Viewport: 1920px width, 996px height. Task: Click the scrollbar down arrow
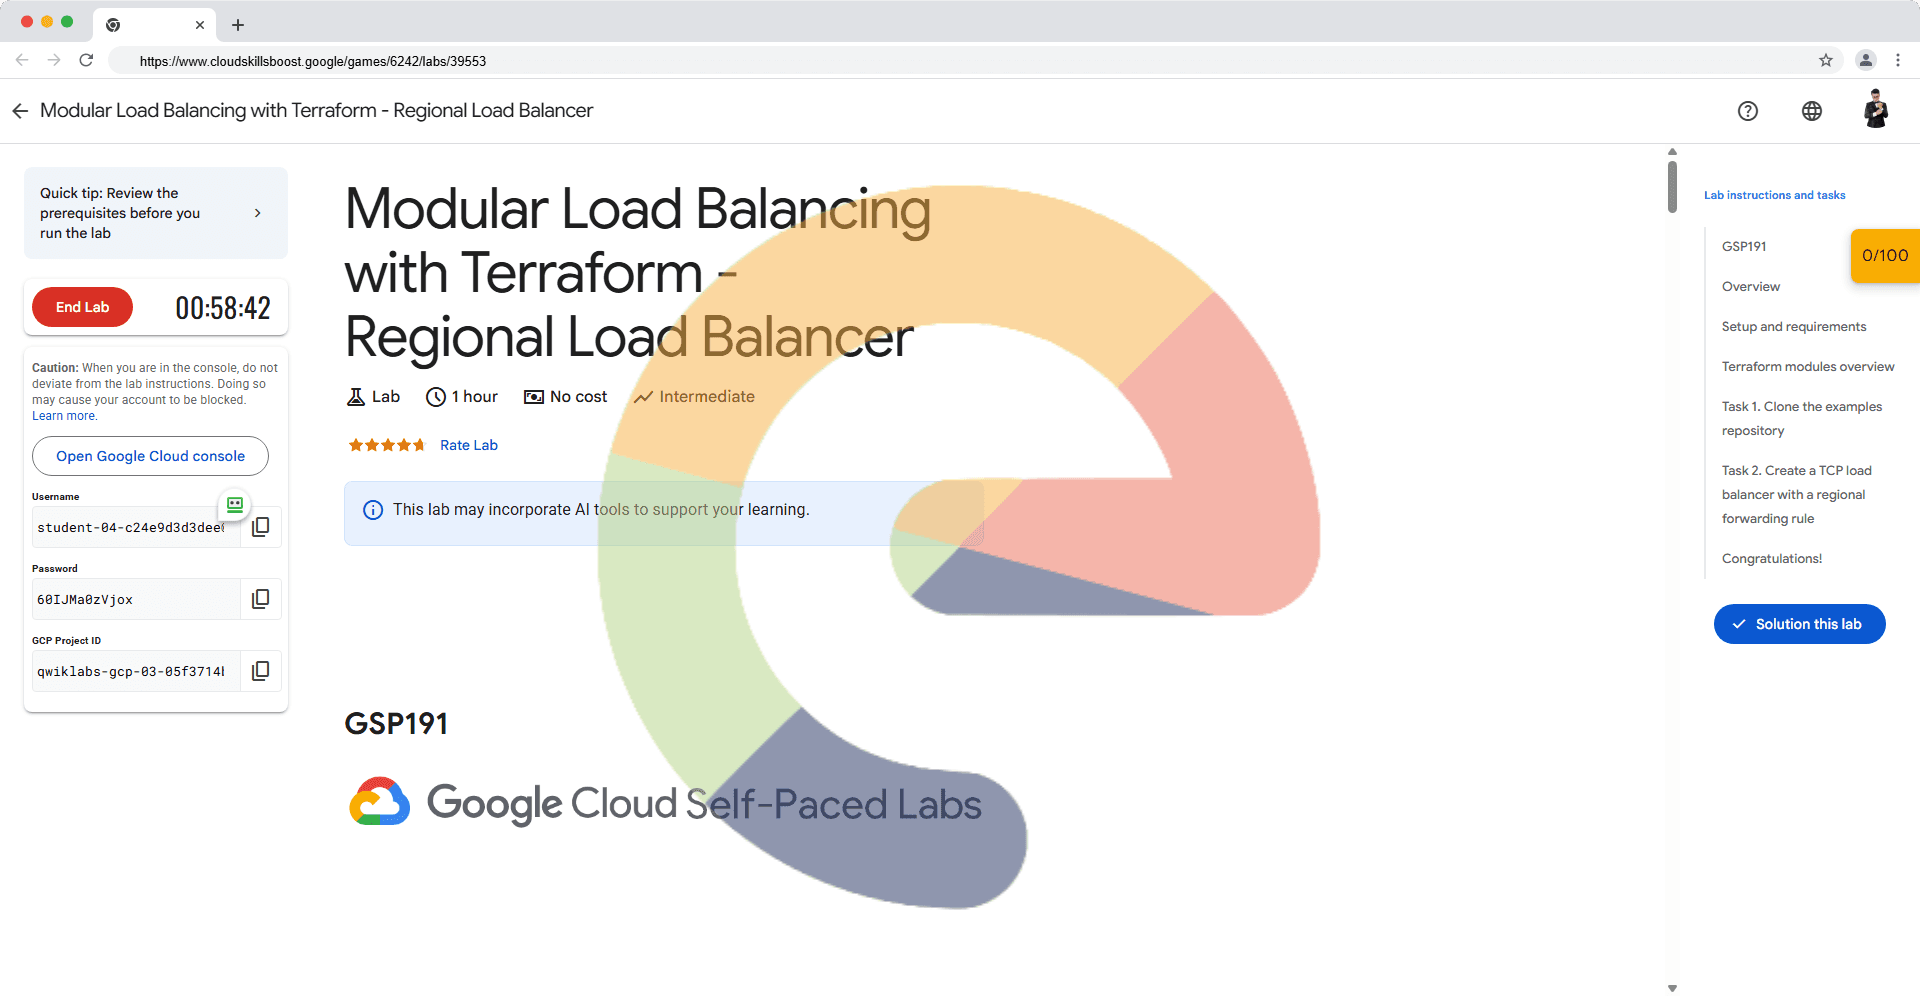point(1672,988)
